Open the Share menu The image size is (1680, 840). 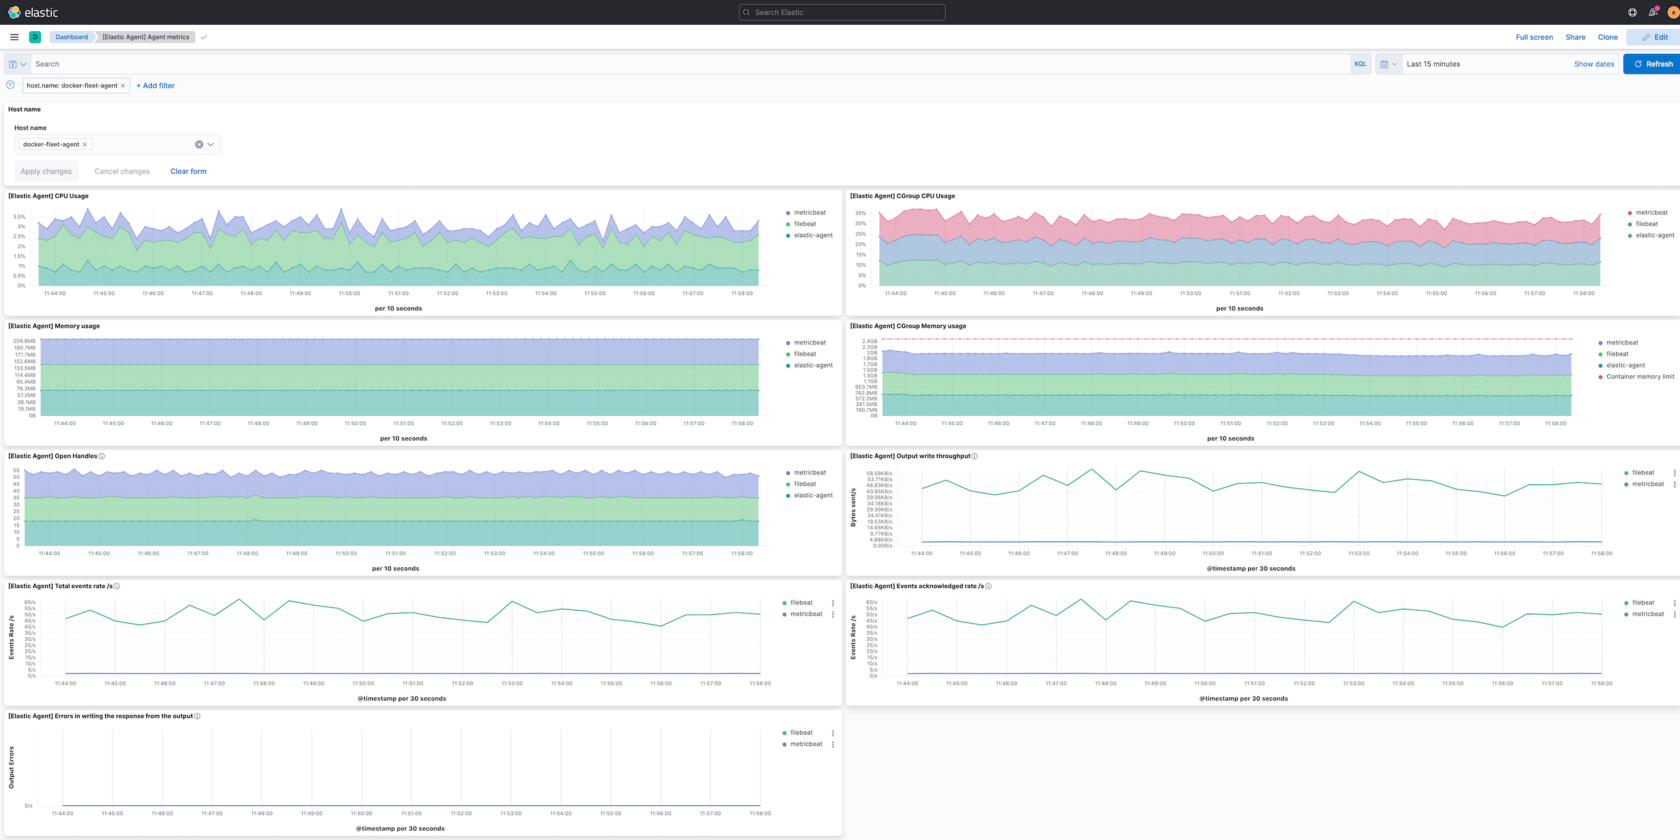pos(1575,37)
